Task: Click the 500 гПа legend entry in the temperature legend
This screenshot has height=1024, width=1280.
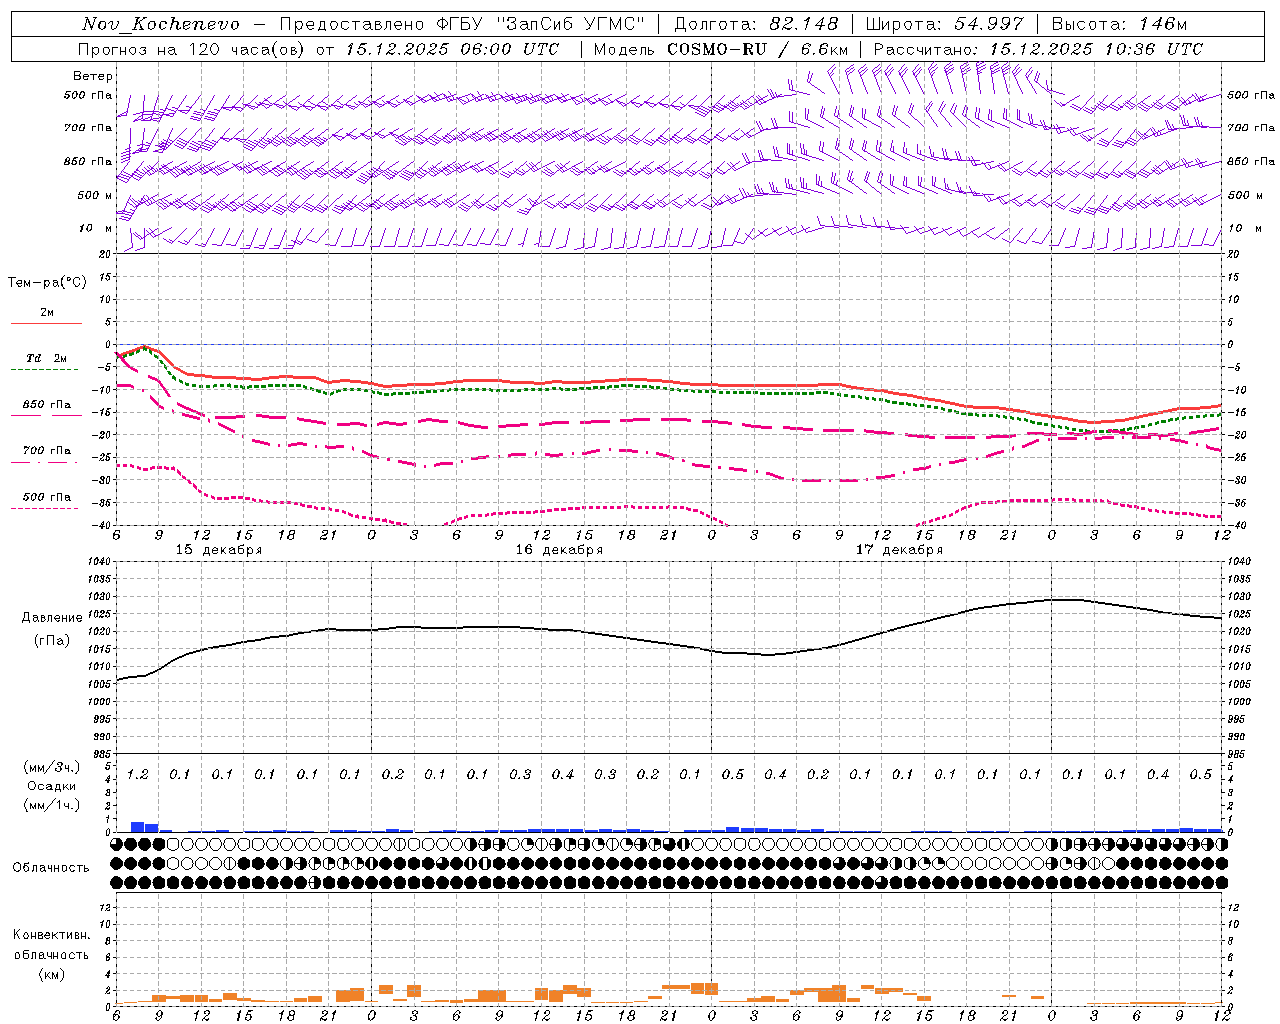Action: click(x=47, y=497)
